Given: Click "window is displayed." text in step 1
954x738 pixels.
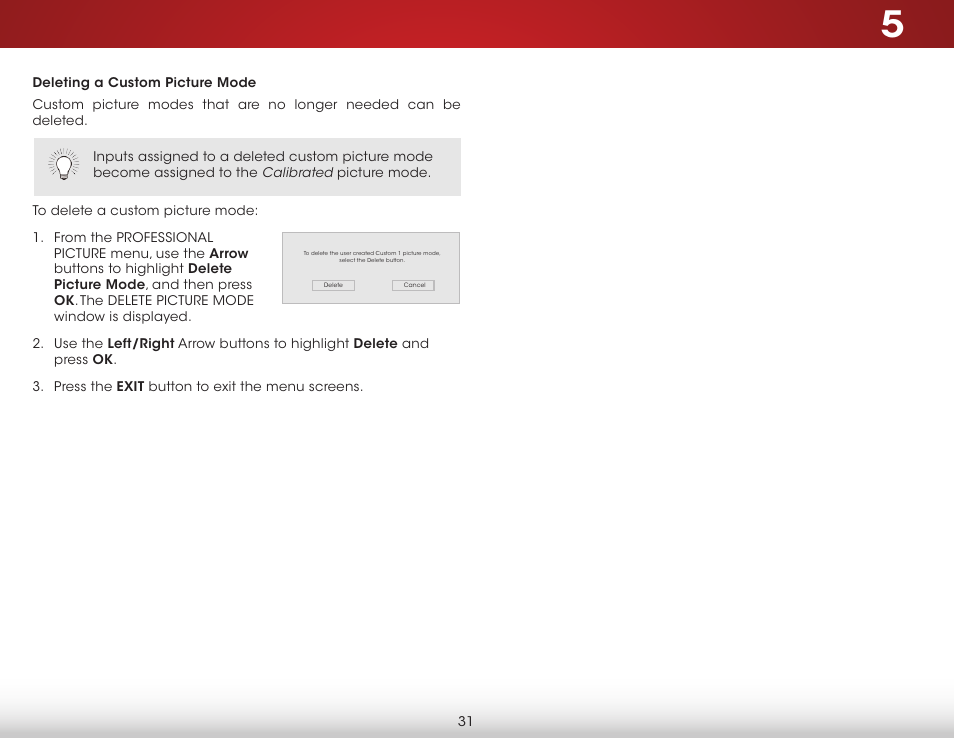Looking at the screenshot, I should [122, 316].
